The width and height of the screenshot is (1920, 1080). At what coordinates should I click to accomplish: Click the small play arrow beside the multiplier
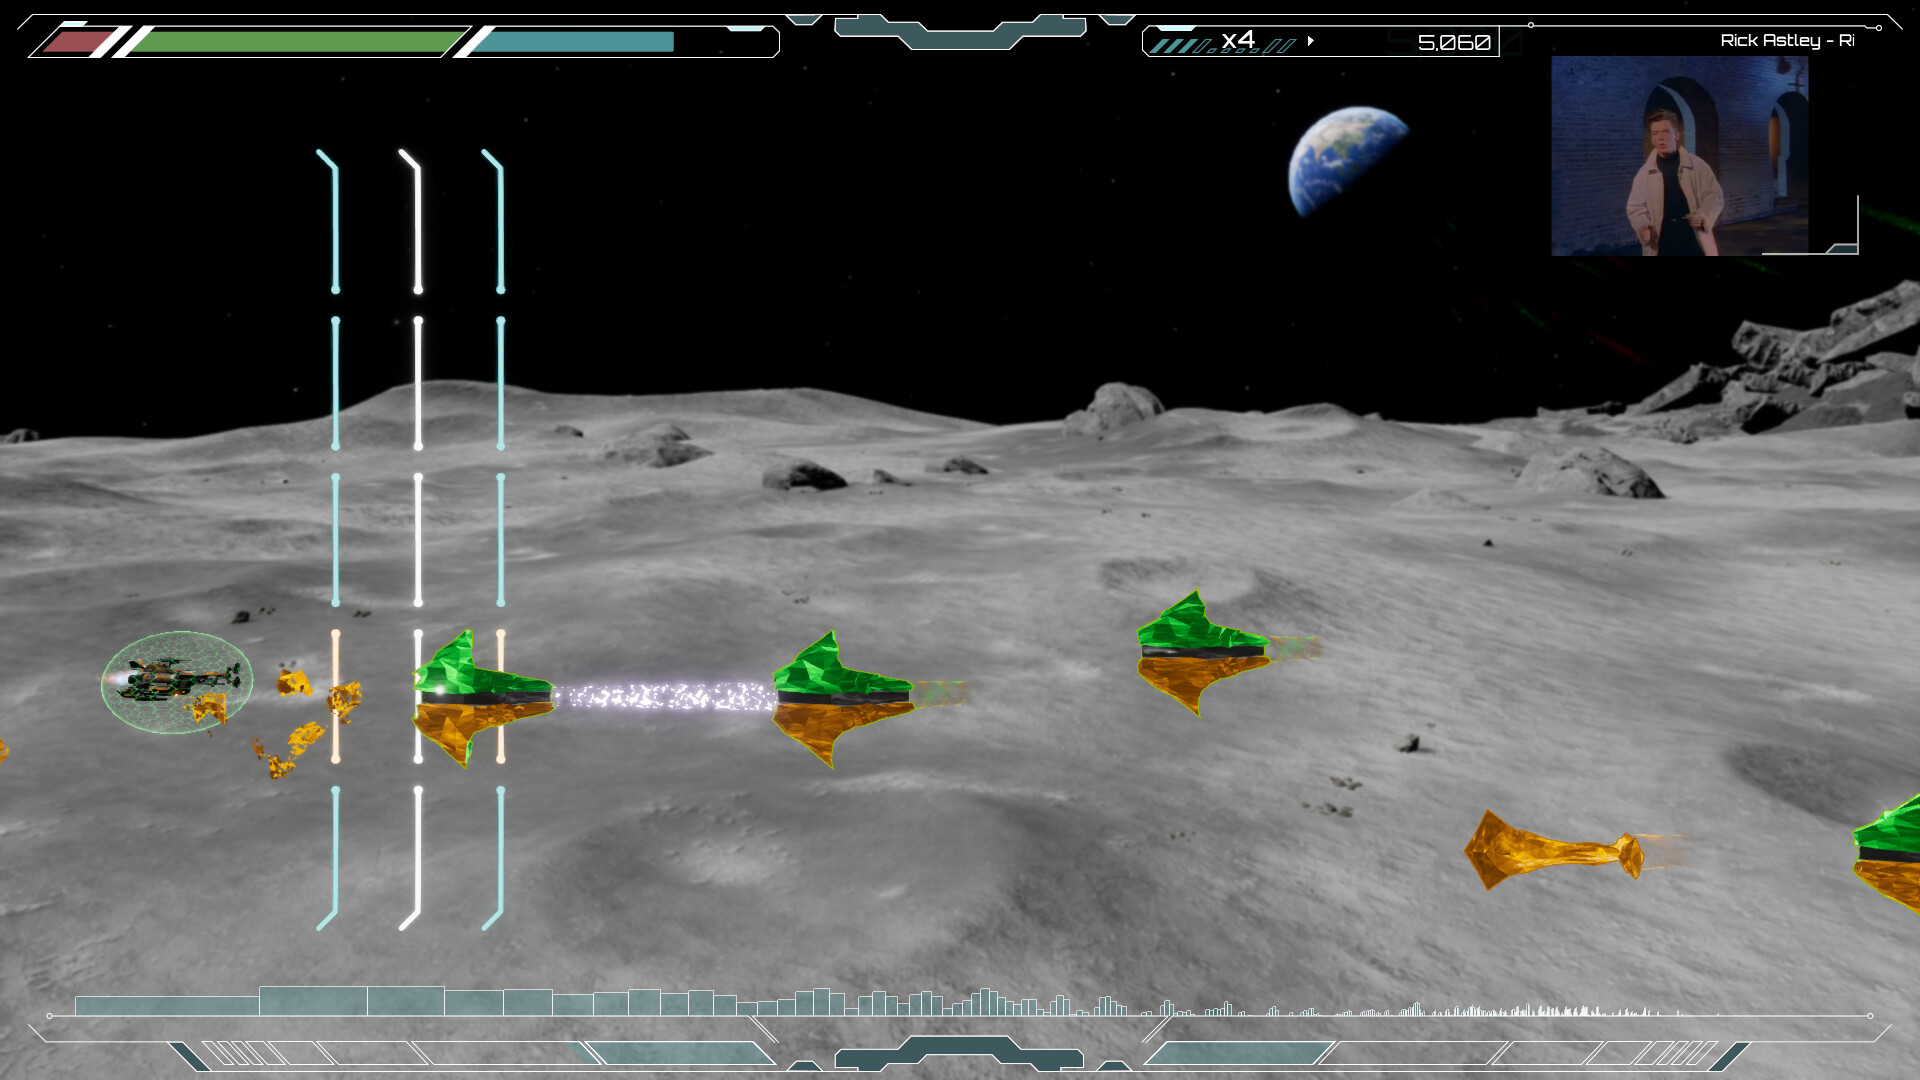[x=1310, y=41]
